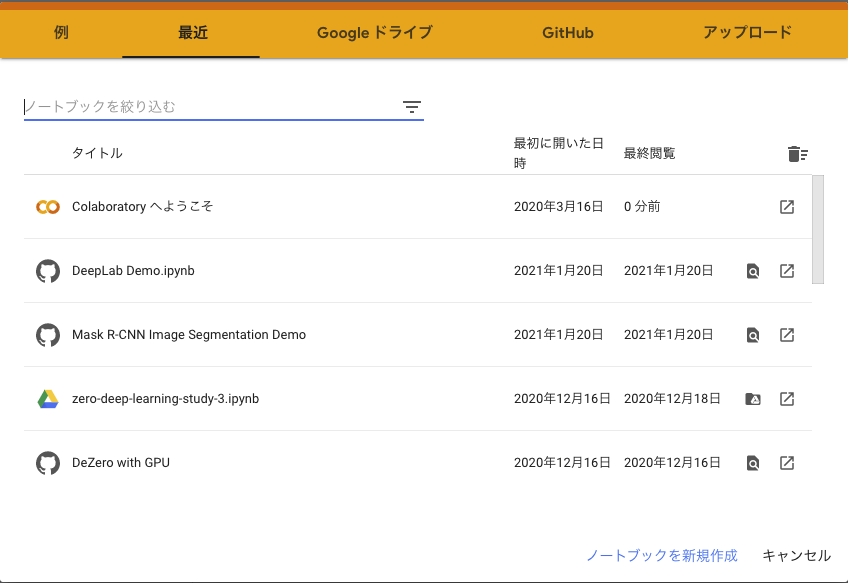The image size is (848, 583).
Task: Click ノートブックを新規作成 link
Action: [x=661, y=555]
